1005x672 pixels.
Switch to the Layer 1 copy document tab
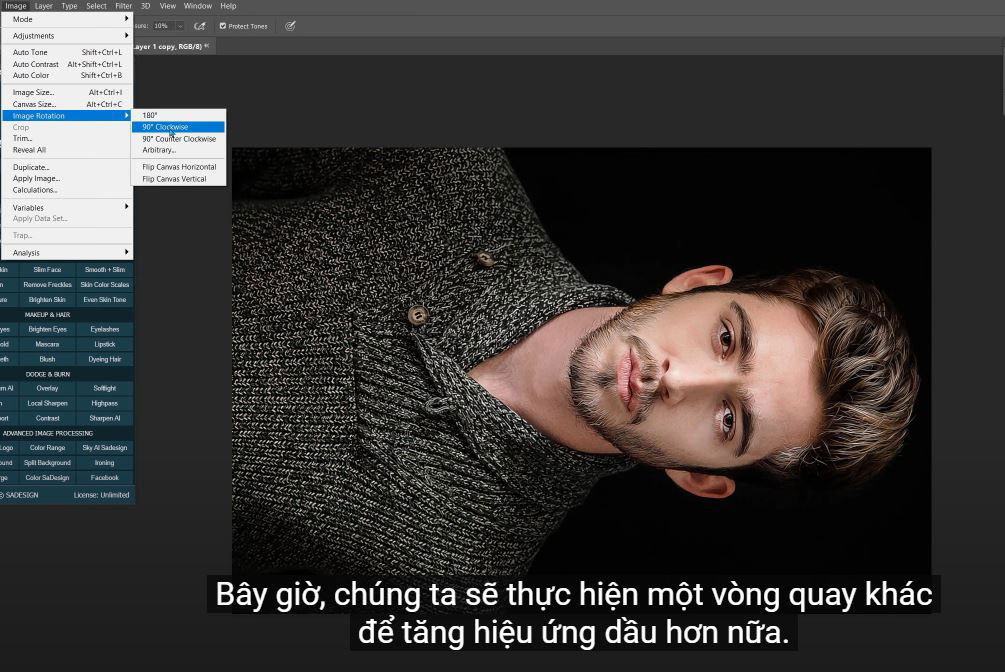[x=168, y=46]
